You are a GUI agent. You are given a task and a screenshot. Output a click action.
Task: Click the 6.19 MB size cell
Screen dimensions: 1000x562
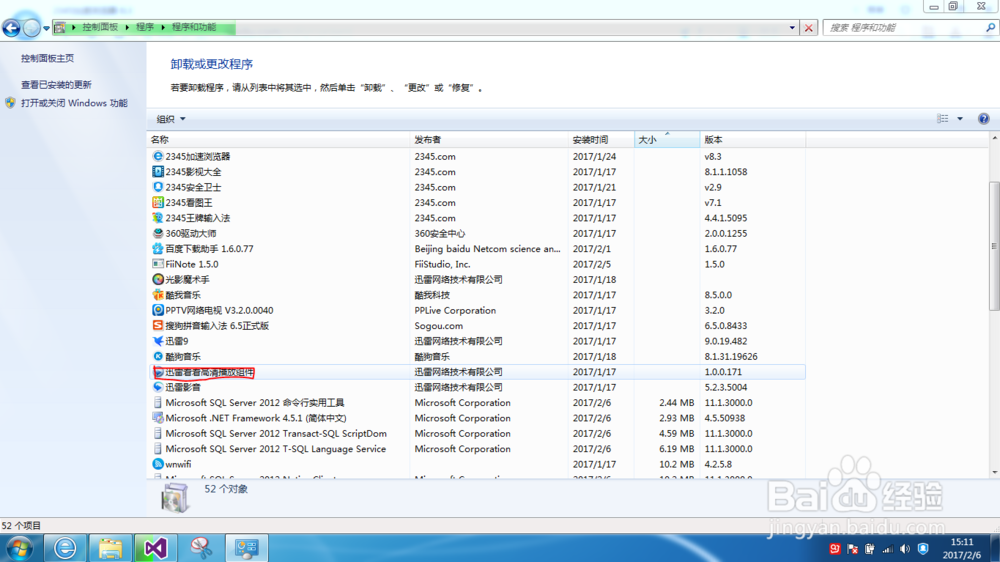[677, 448]
